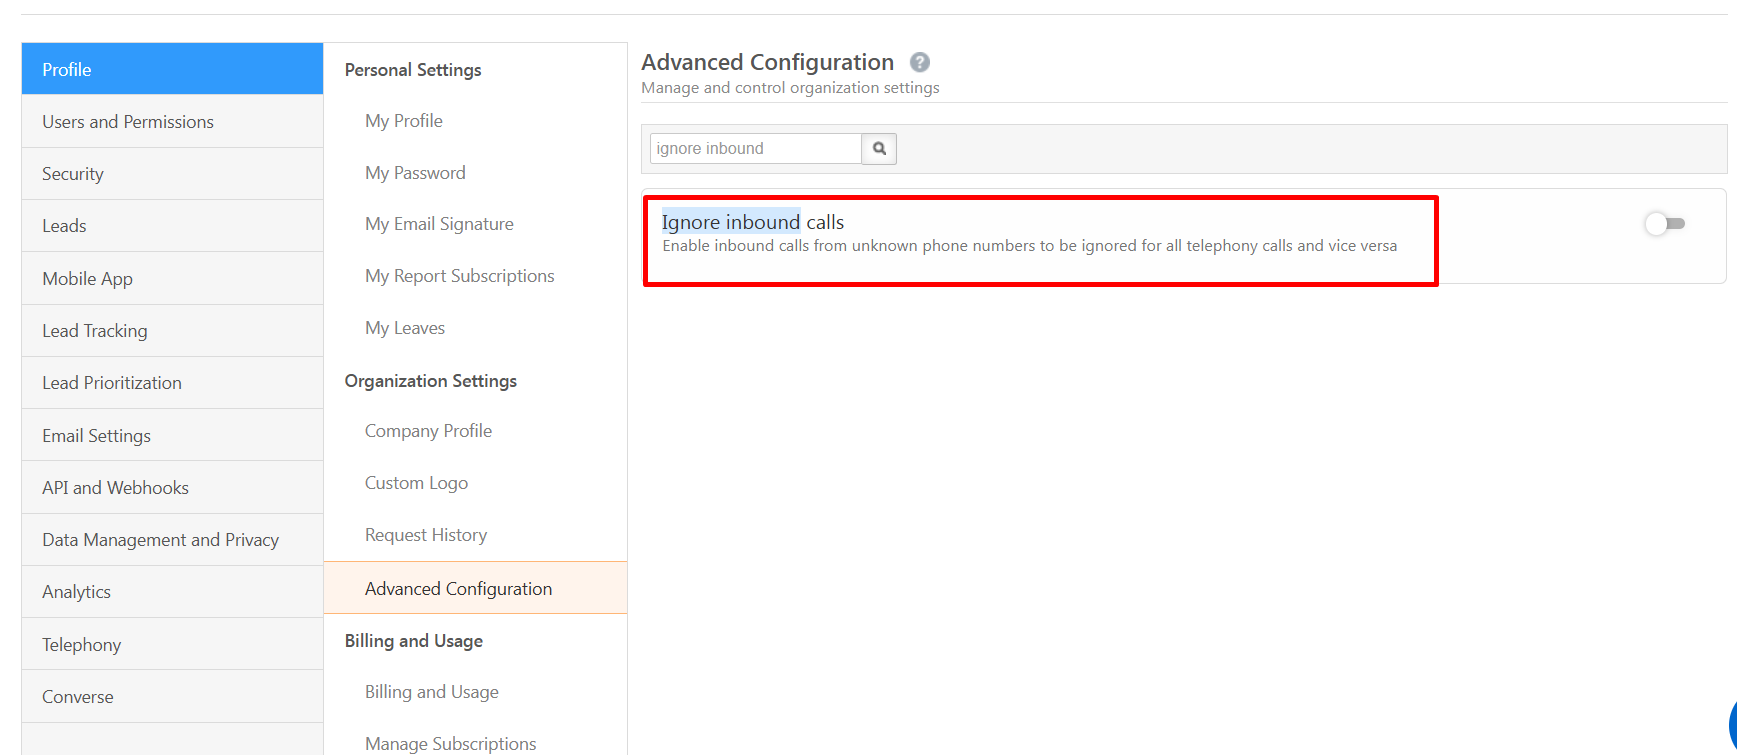Open Data Management and Privacy
This screenshot has height=755, width=1737.
coord(160,540)
